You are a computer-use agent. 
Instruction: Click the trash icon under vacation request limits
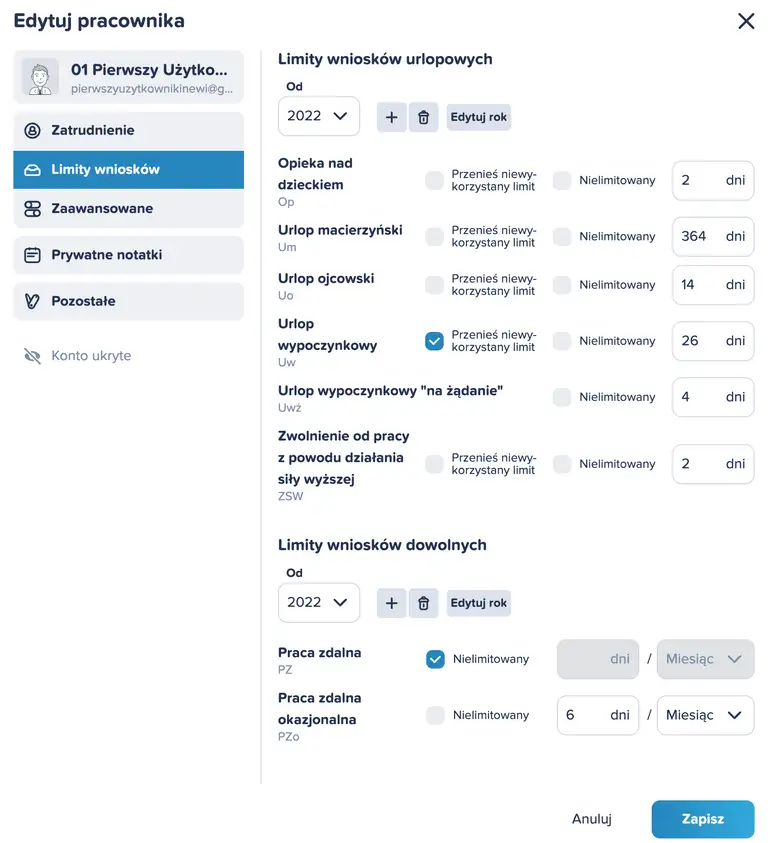(x=423, y=117)
